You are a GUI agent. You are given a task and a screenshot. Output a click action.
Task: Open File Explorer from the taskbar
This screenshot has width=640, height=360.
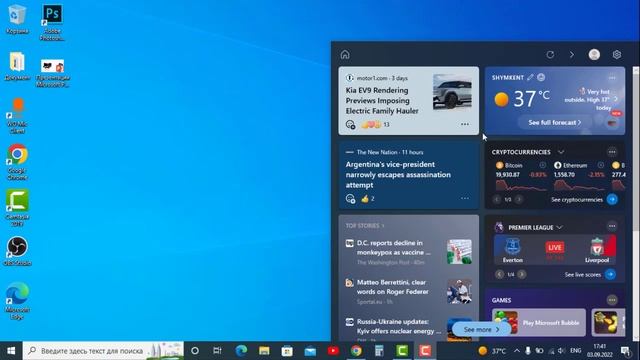click(x=264, y=351)
